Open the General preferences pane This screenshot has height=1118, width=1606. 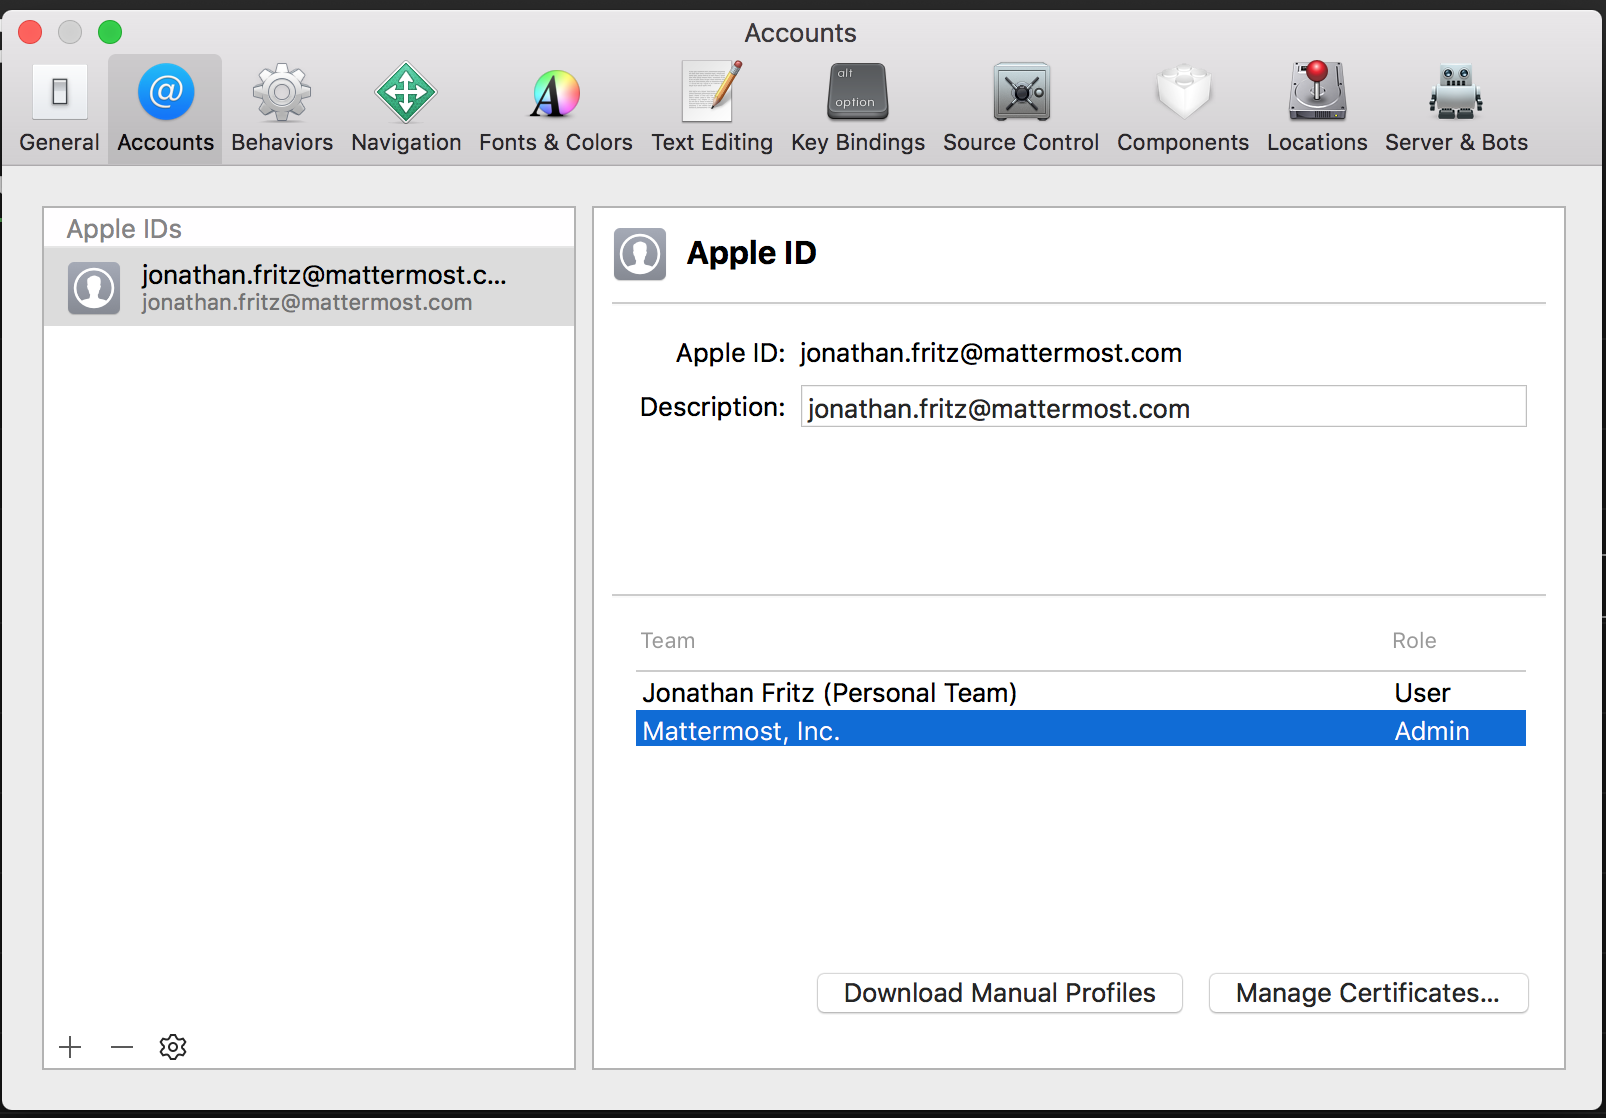[59, 108]
